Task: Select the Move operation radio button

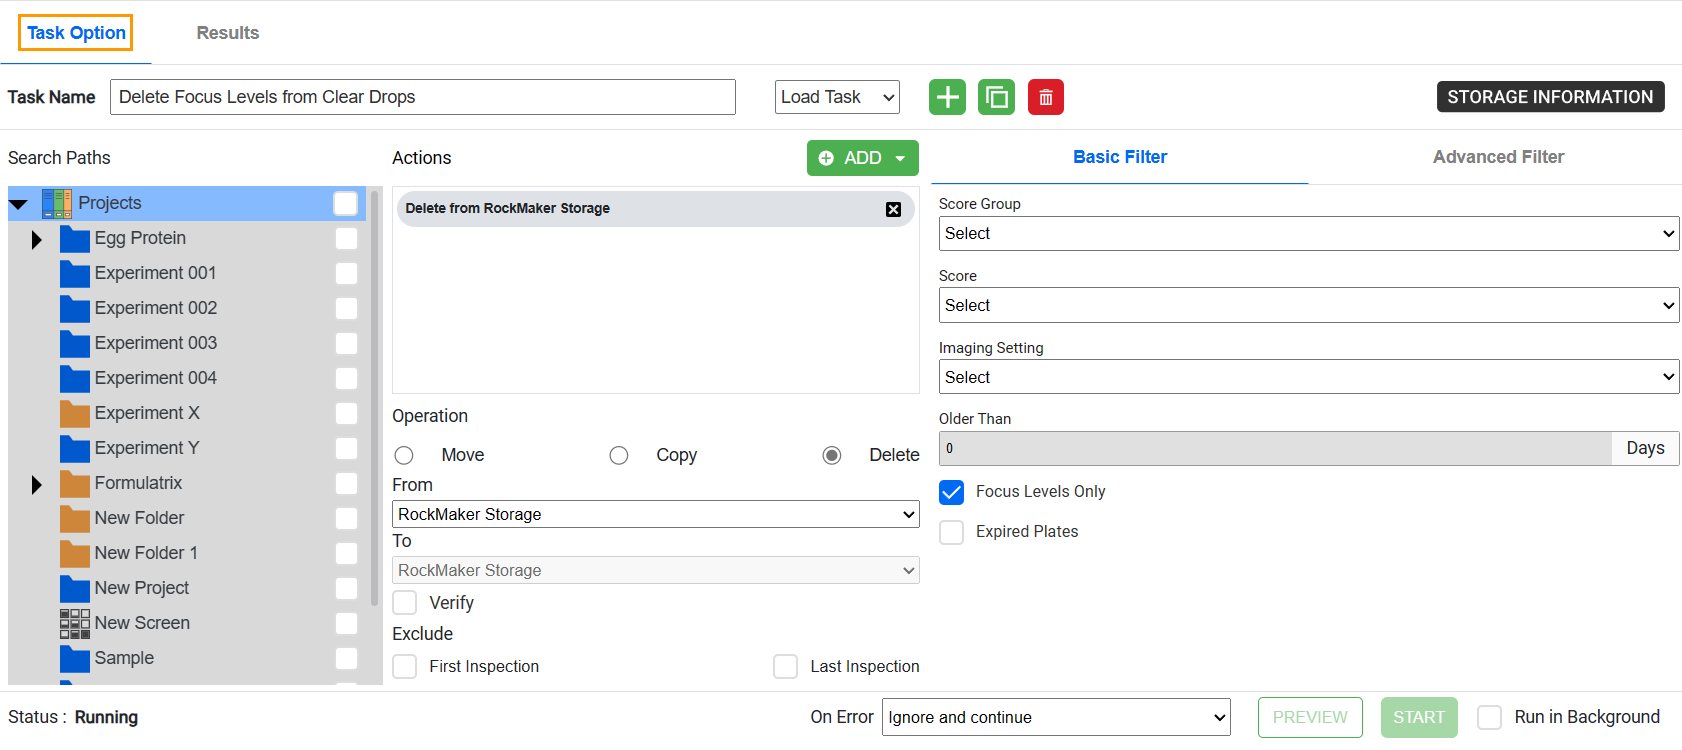Action: point(404,456)
